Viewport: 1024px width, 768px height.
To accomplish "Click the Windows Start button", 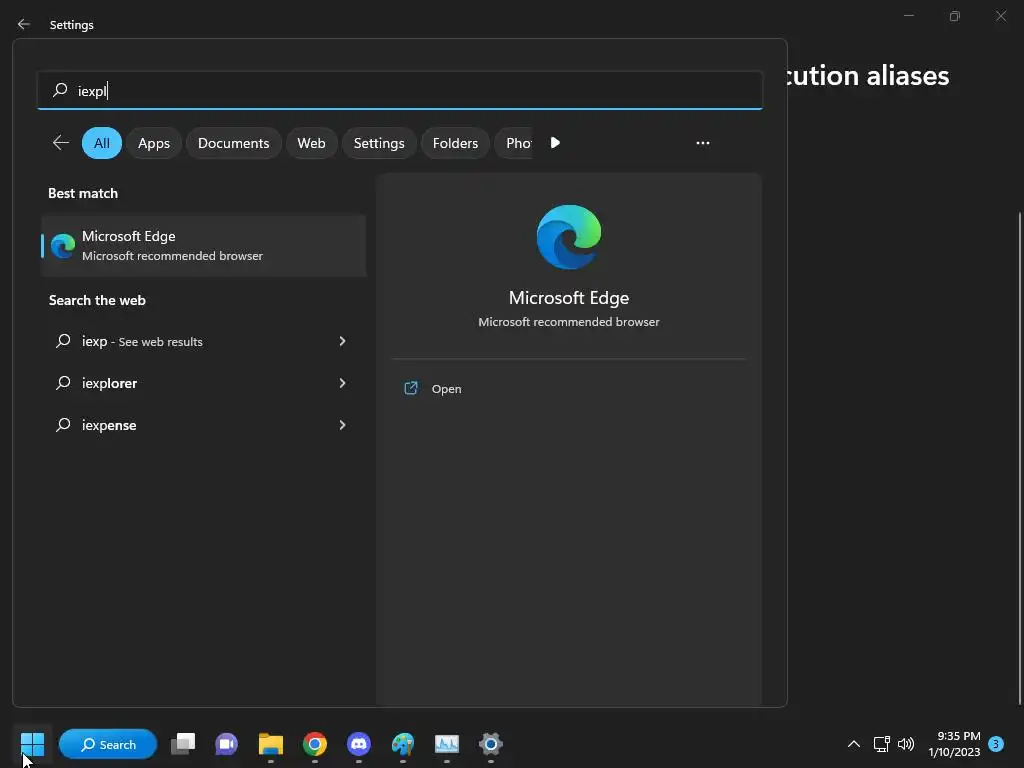I will tap(32, 744).
